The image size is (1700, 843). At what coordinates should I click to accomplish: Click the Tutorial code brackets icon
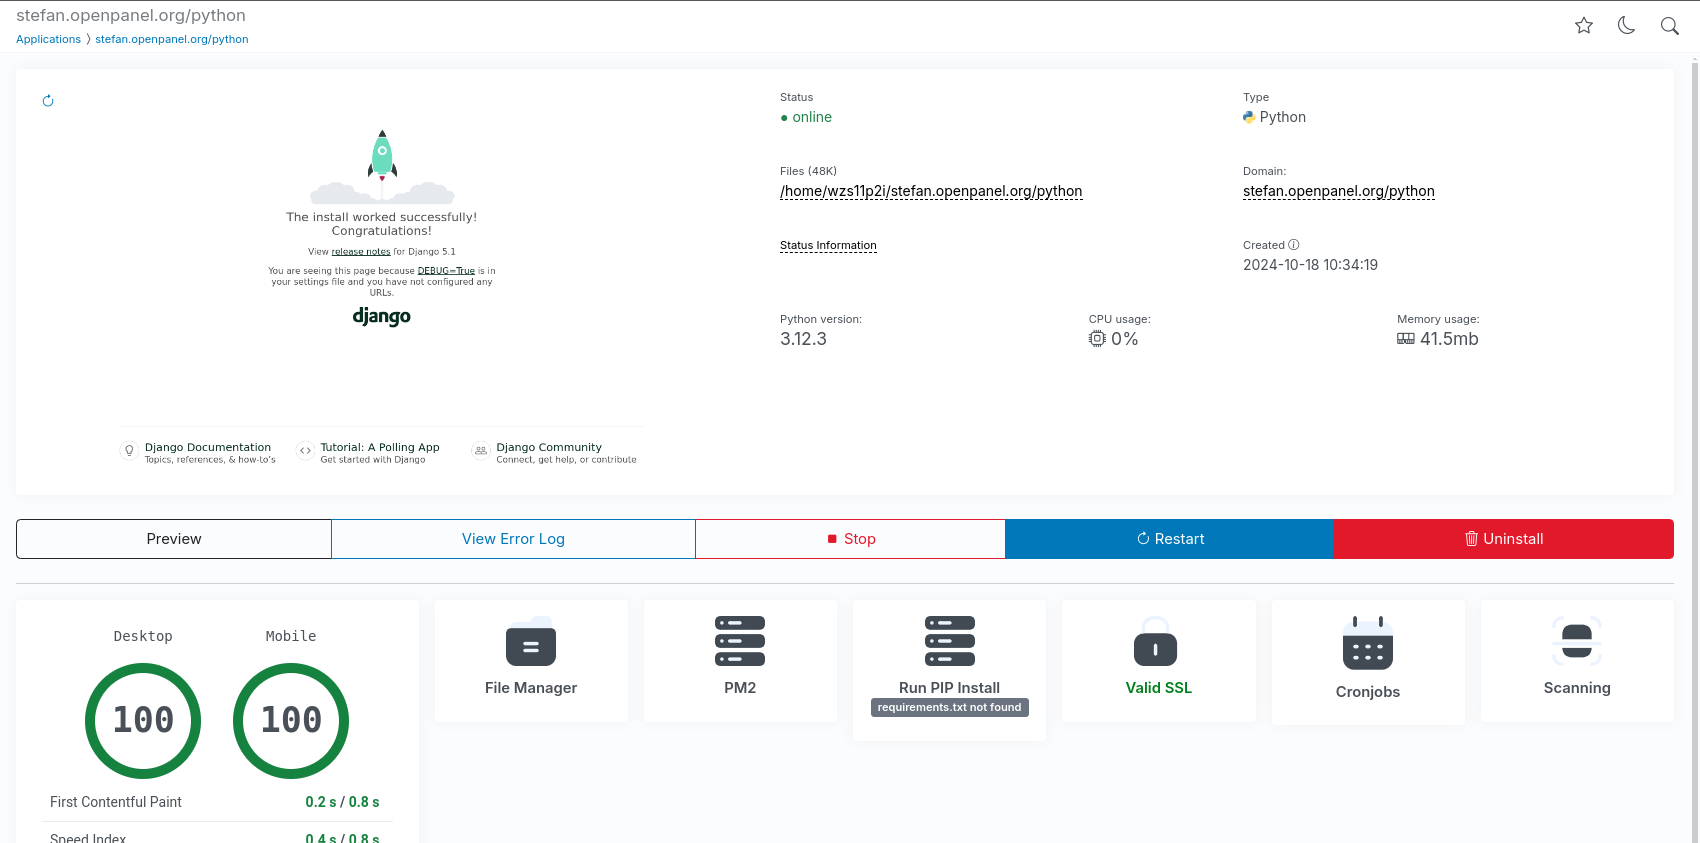coord(305,451)
